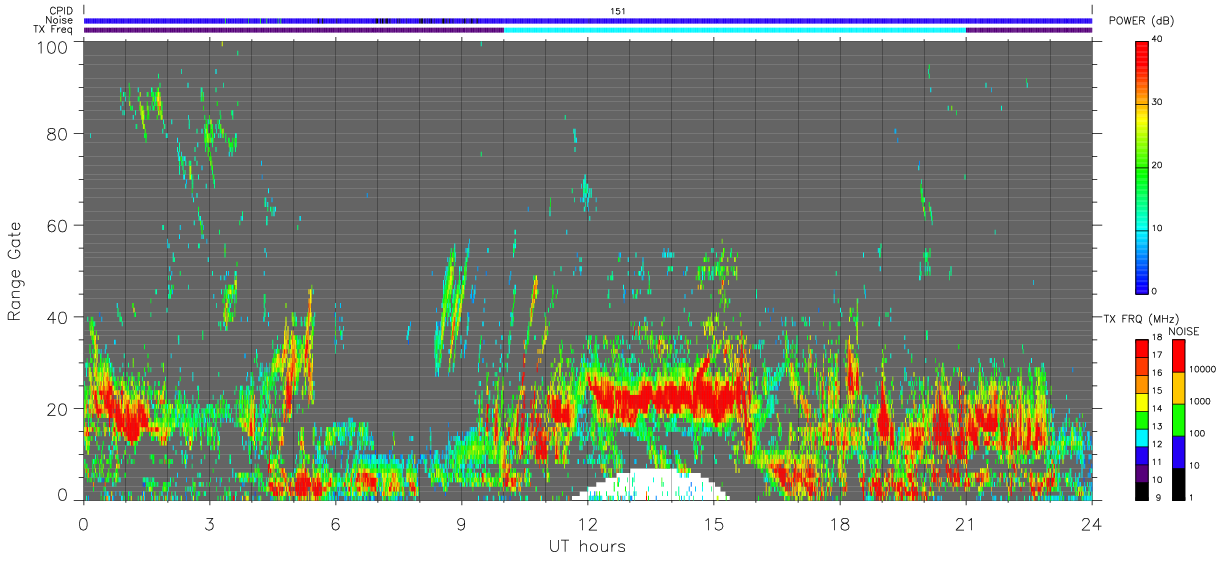Click the 3 tick on UT hours axis
This screenshot has height=567, width=1228.
click(x=209, y=524)
